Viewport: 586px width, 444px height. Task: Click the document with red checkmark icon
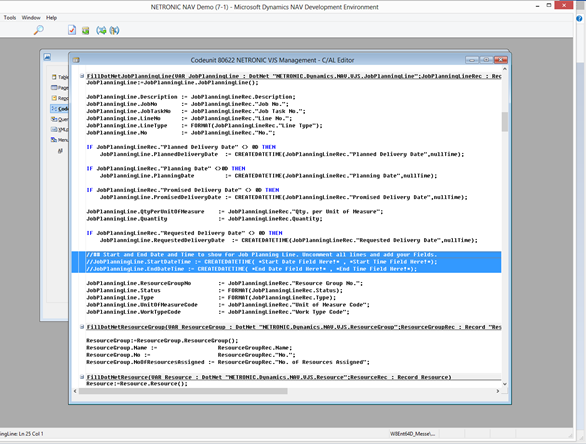coord(72,30)
